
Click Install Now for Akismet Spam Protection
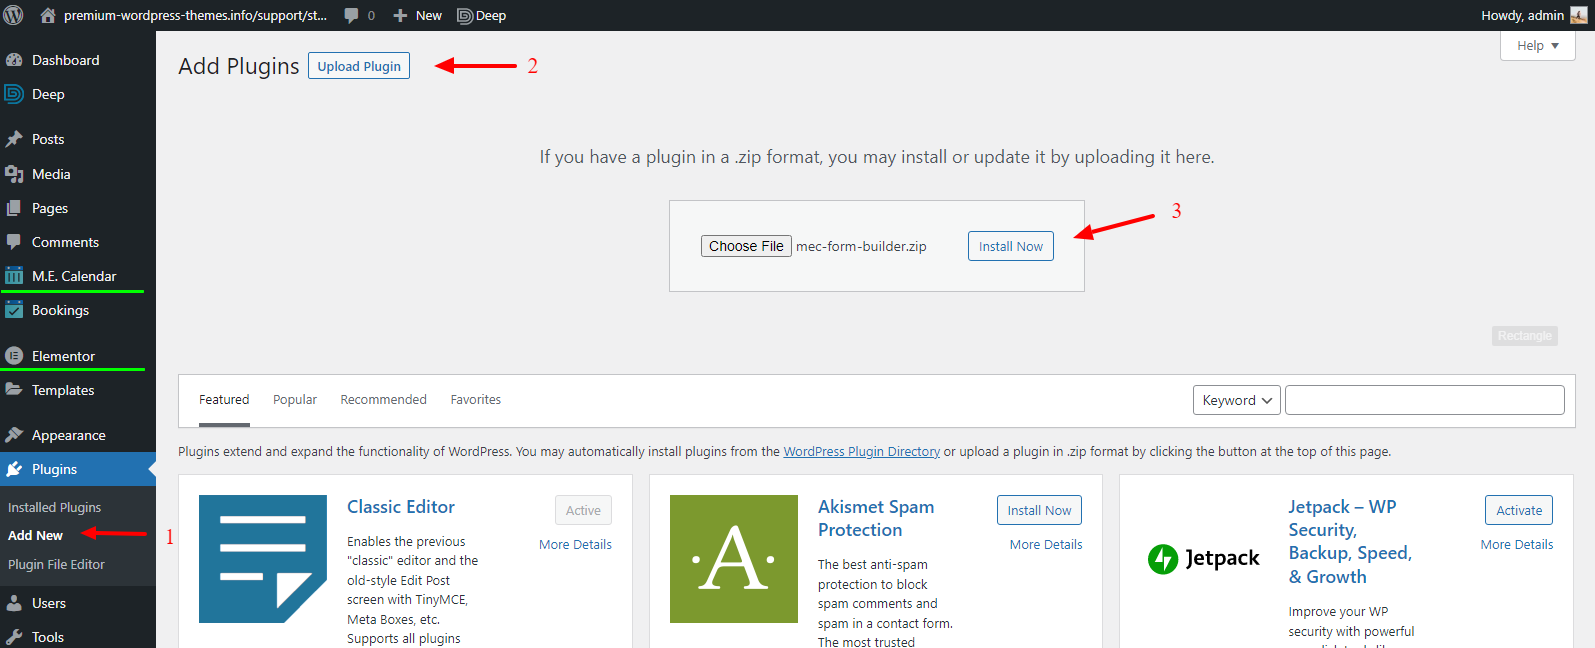click(x=1039, y=510)
